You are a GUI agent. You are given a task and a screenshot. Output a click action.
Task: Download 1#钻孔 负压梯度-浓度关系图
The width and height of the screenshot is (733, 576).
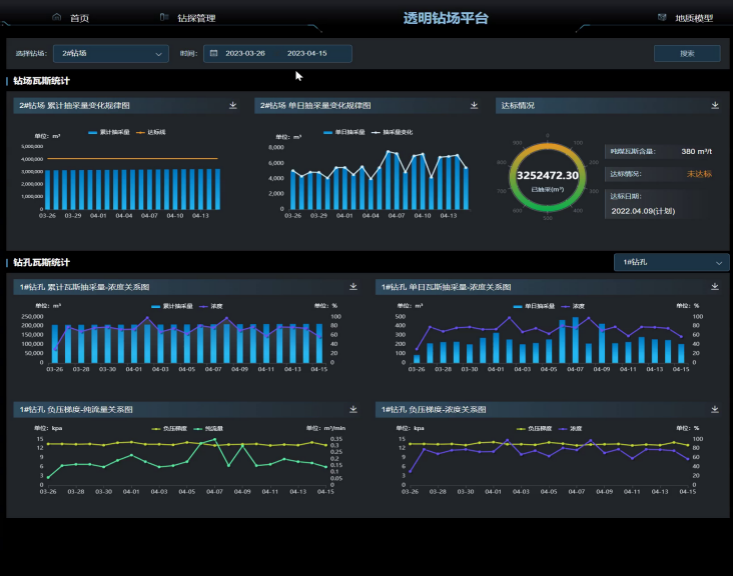pyautogui.click(x=715, y=409)
